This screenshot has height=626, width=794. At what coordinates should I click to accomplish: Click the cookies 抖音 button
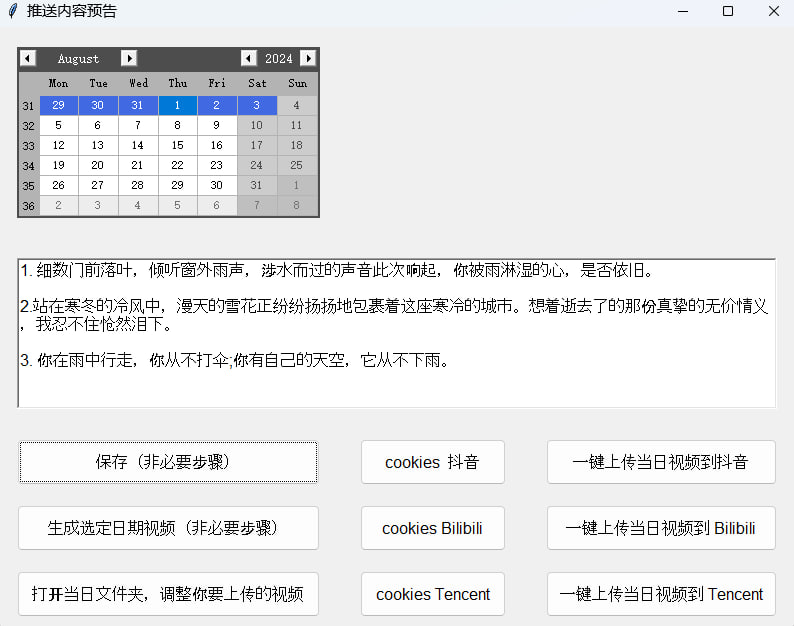point(432,462)
